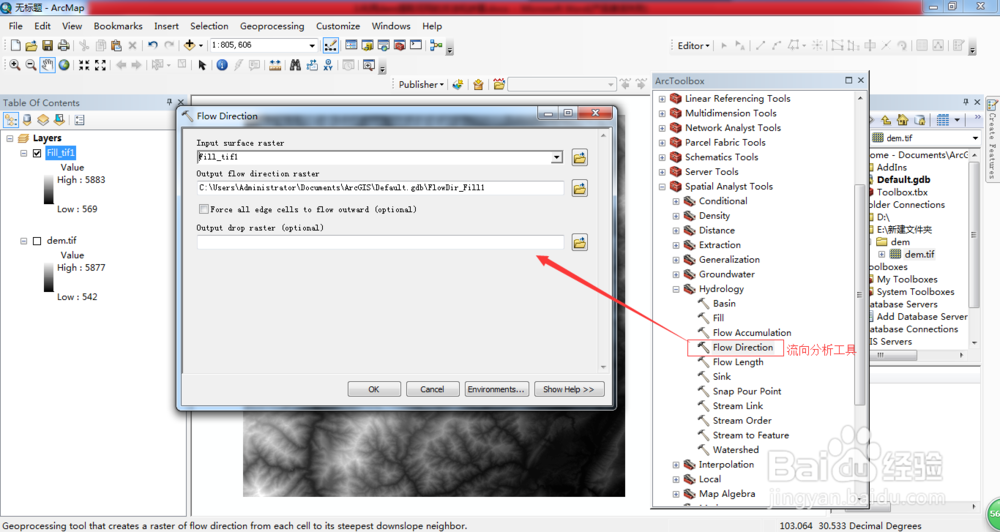
Task: Open the Editor Toolbar icon
Action: pos(330,45)
